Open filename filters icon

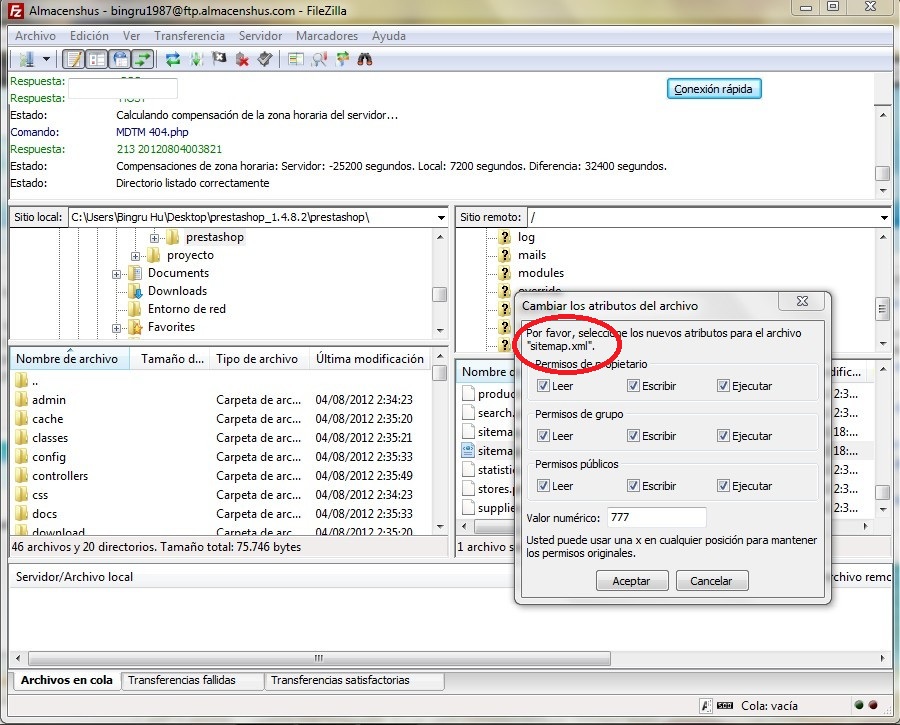(x=295, y=59)
